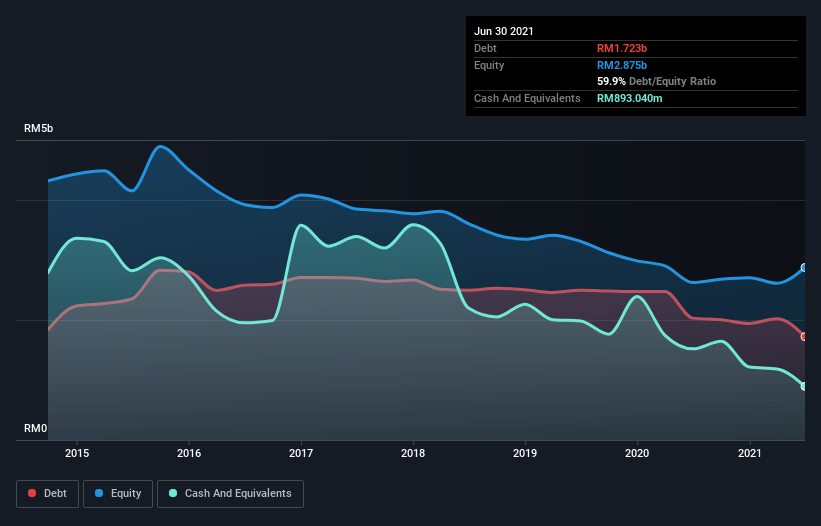Click the RM893.040m cash value
This screenshot has width=821, height=526.
click(630, 98)
